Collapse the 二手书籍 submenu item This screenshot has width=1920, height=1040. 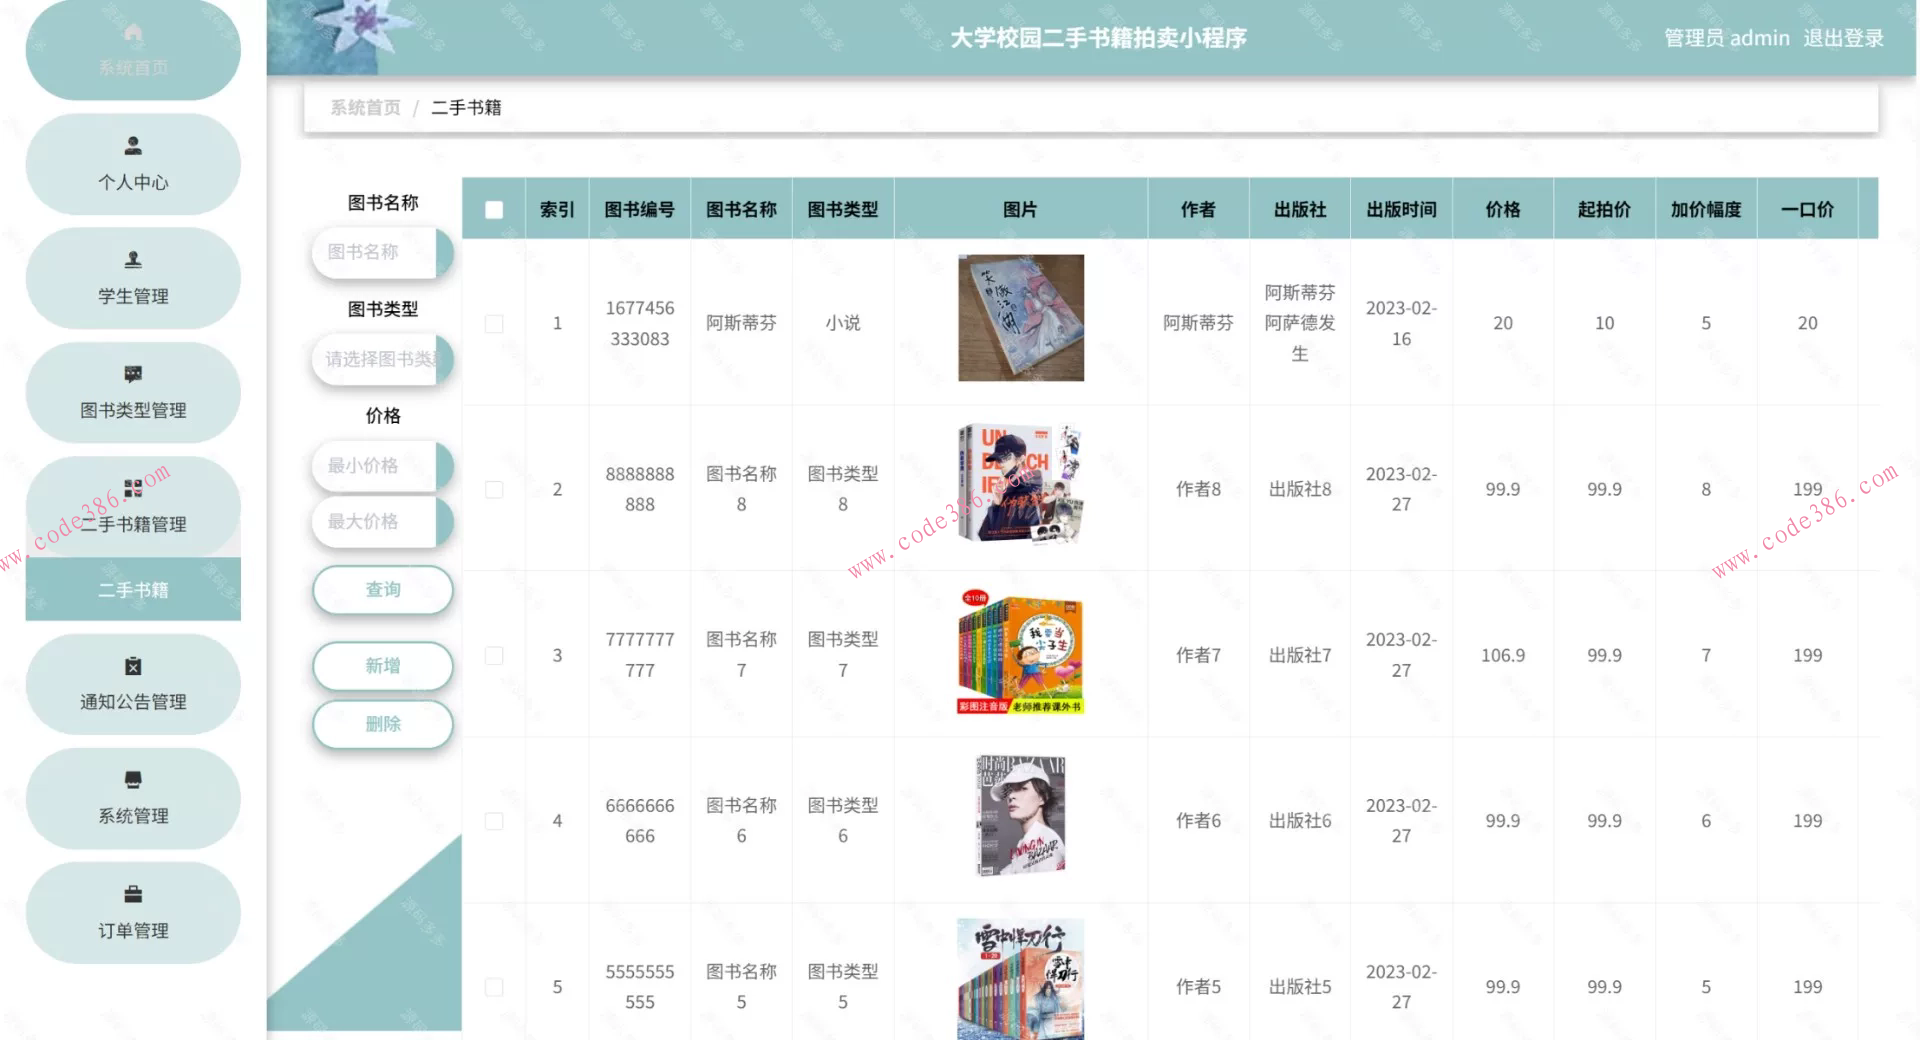pyautogui.click(x=132, y=589)
